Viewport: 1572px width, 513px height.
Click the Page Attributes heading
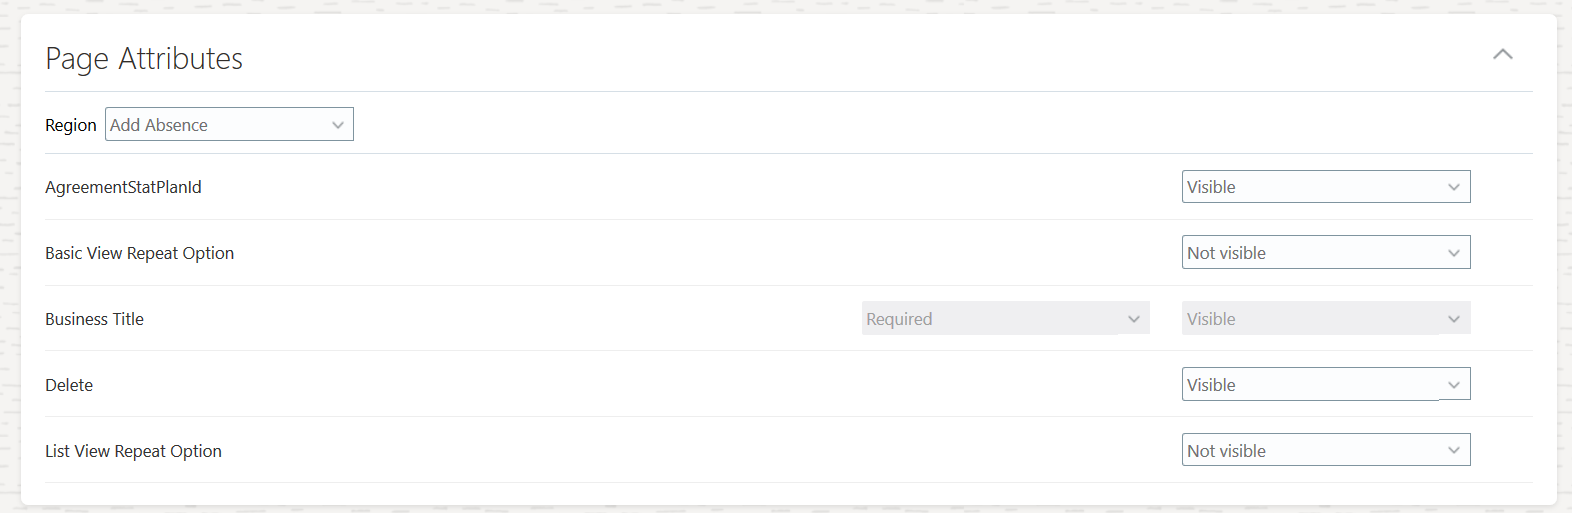(144, 59)
